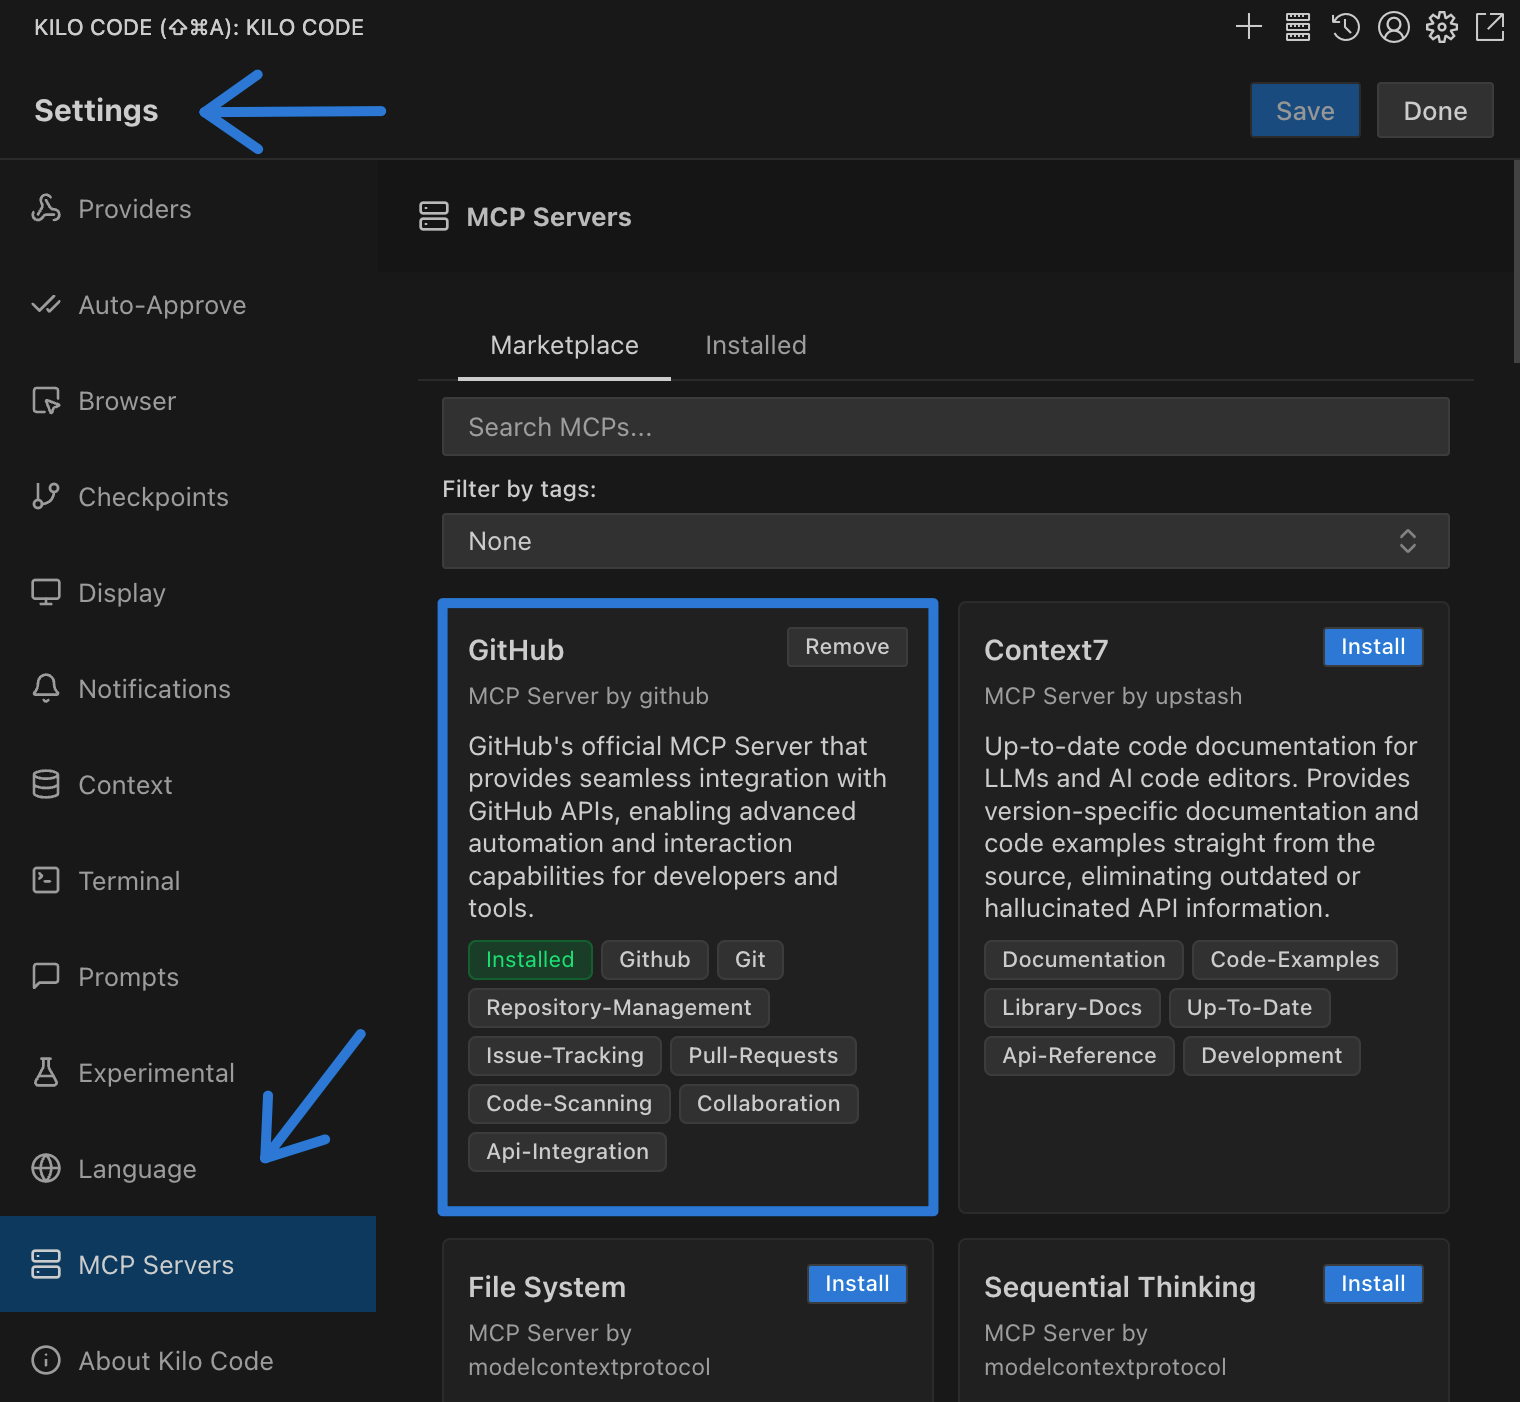Select the Api-Integration tag
The width and height of the screenshot is (1520, 1402).
click(567, 1152)
